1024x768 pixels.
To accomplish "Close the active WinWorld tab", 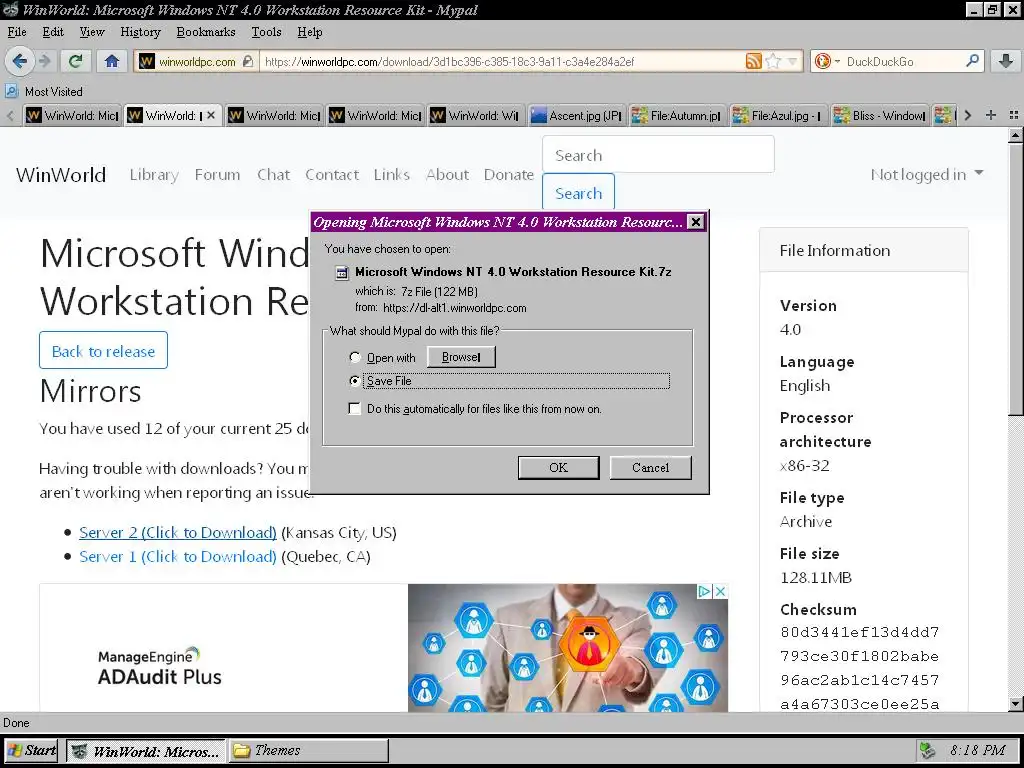I will tap(211, 115).
